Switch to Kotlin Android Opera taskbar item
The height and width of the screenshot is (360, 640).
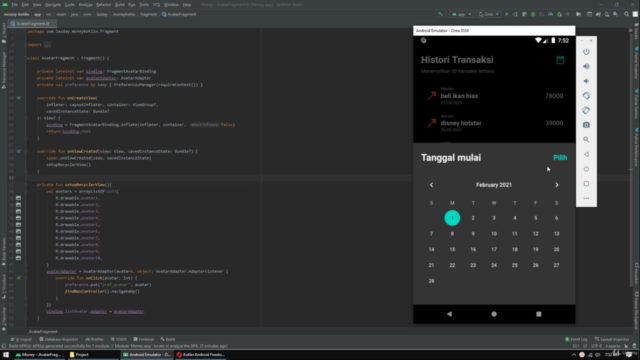[201, 355]
